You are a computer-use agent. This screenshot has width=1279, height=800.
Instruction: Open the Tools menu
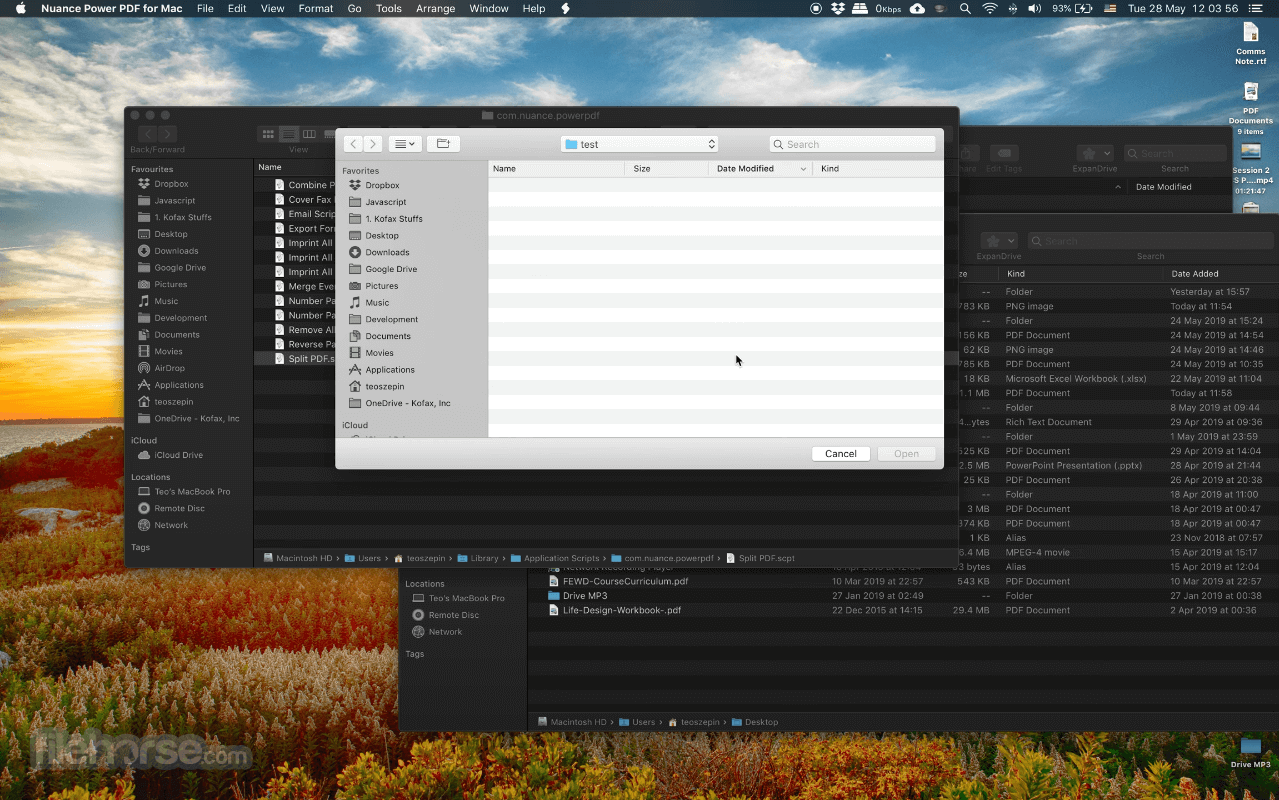pos(389,8)
